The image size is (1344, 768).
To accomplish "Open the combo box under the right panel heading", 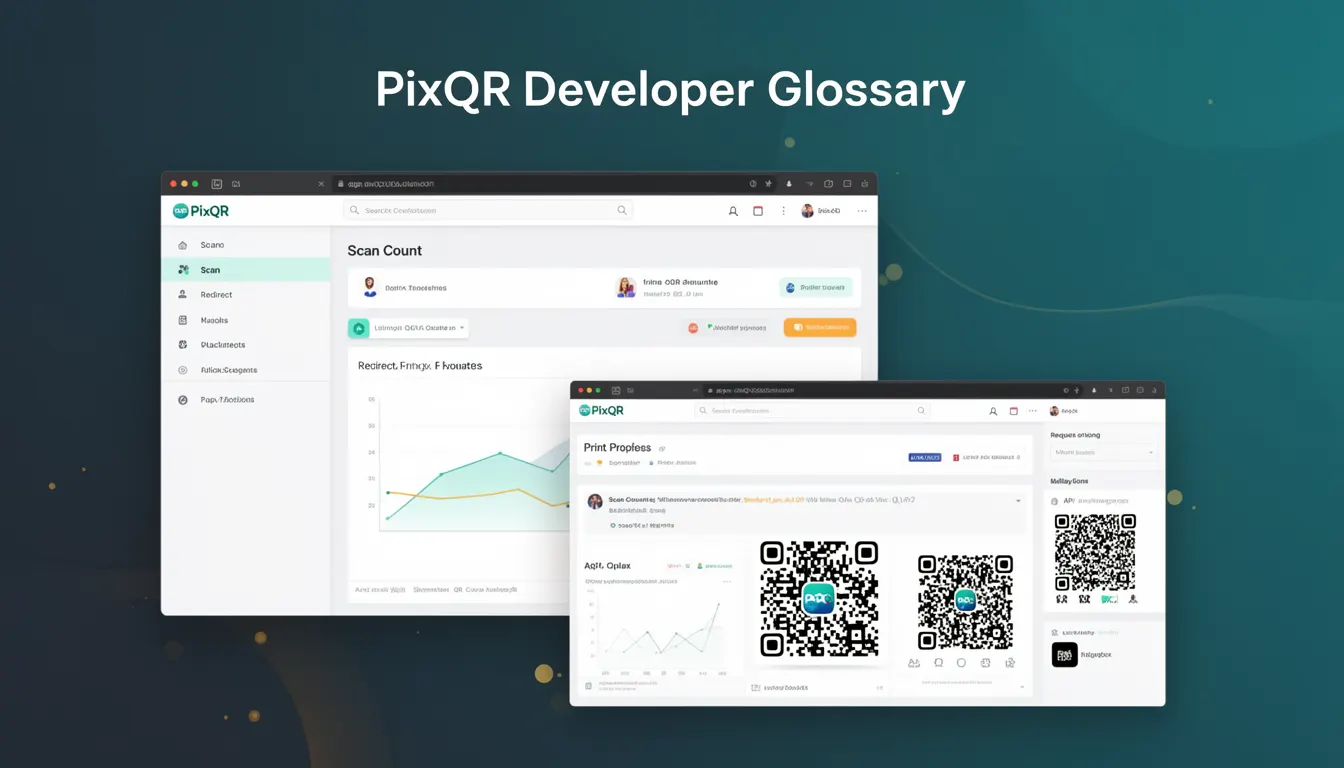I will pos(1104,453).
